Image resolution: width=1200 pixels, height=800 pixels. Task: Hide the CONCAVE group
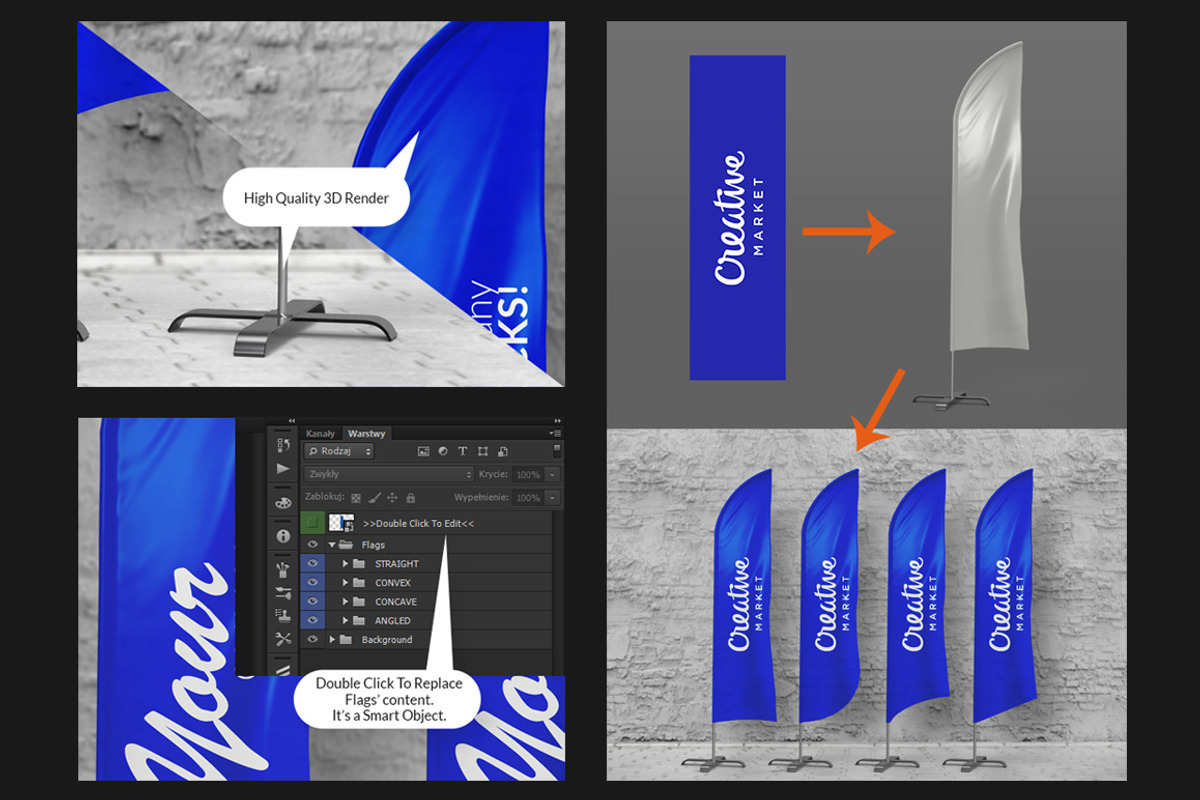click(x=312, y=602)
